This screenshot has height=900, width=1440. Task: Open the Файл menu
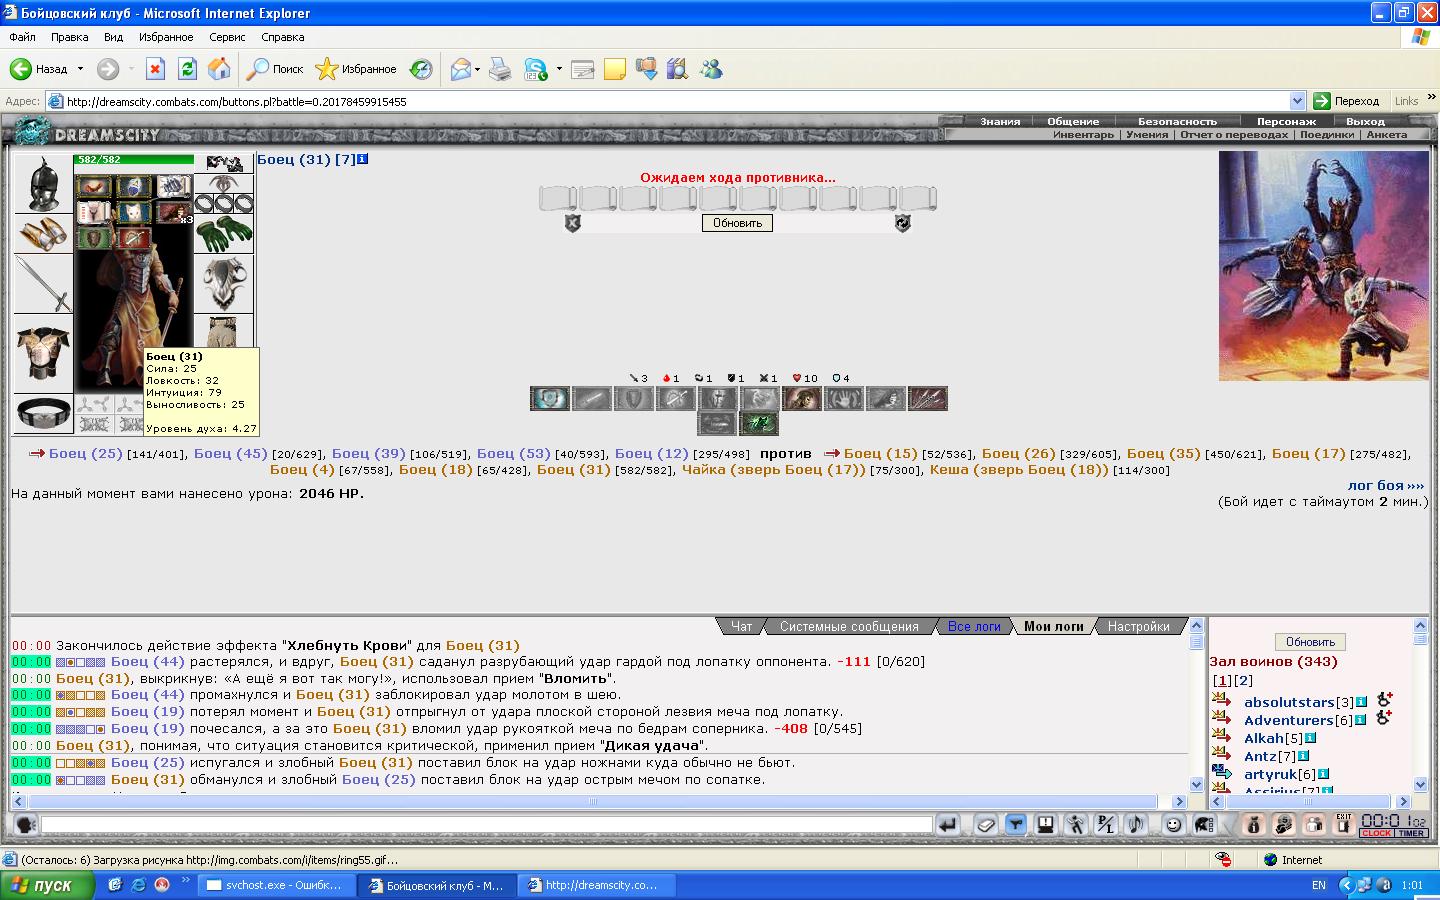pos(22,37)
